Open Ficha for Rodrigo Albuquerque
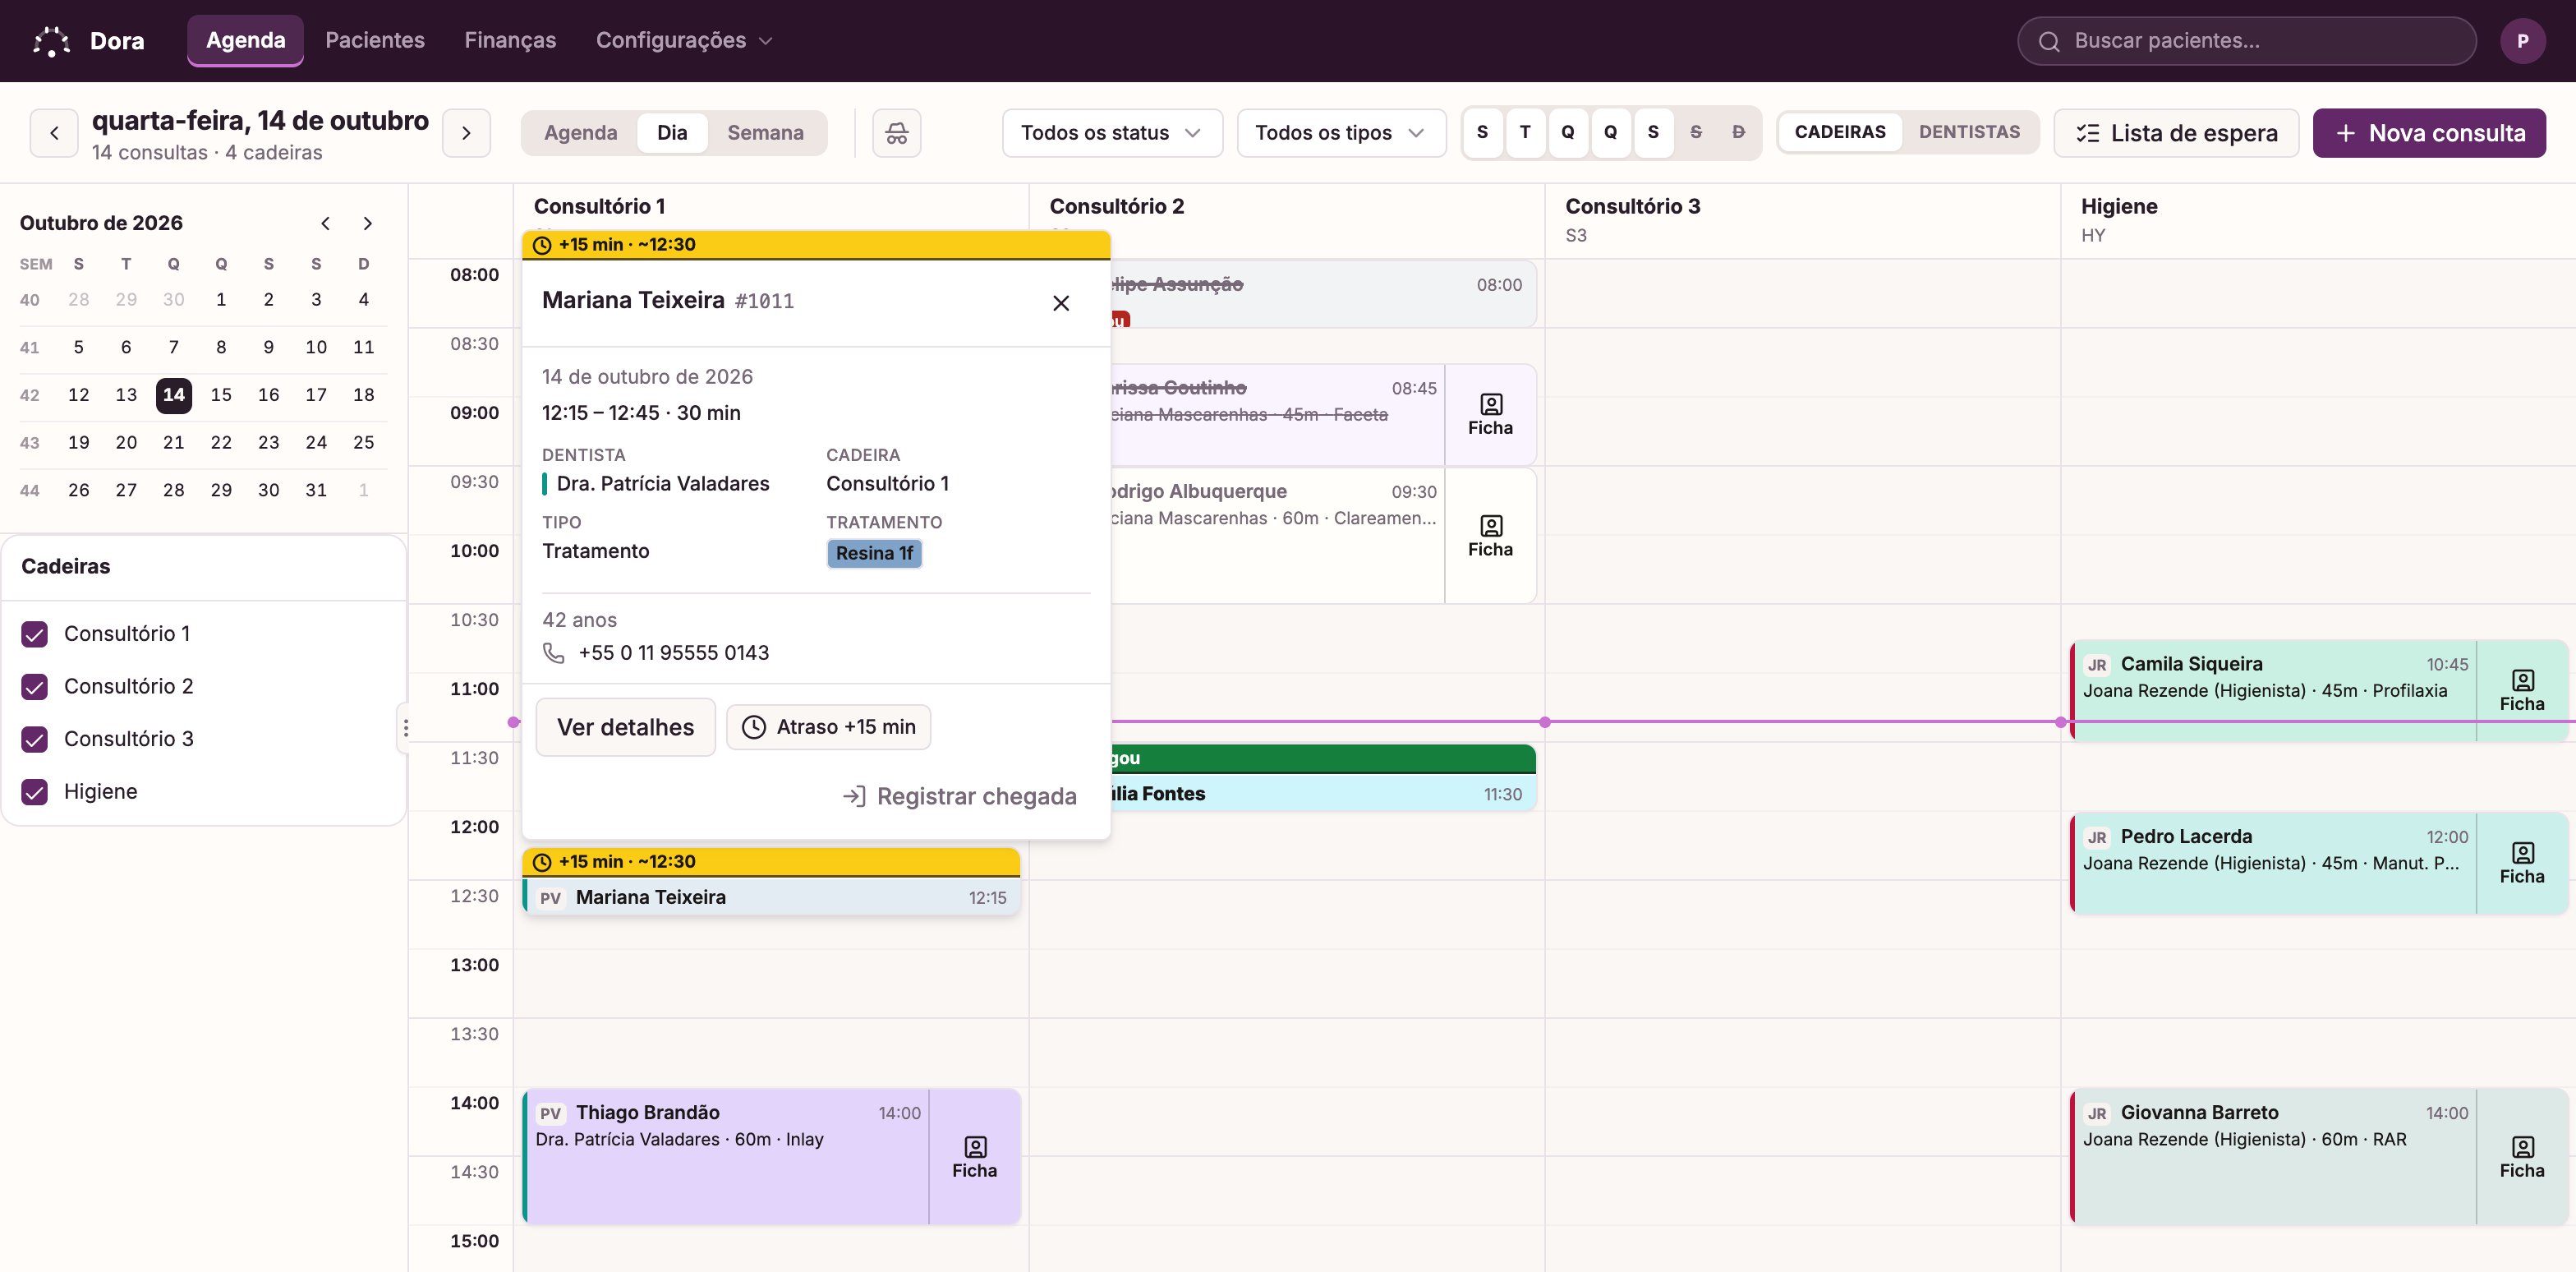2576x1272 pixels. tap(1490, 536)
